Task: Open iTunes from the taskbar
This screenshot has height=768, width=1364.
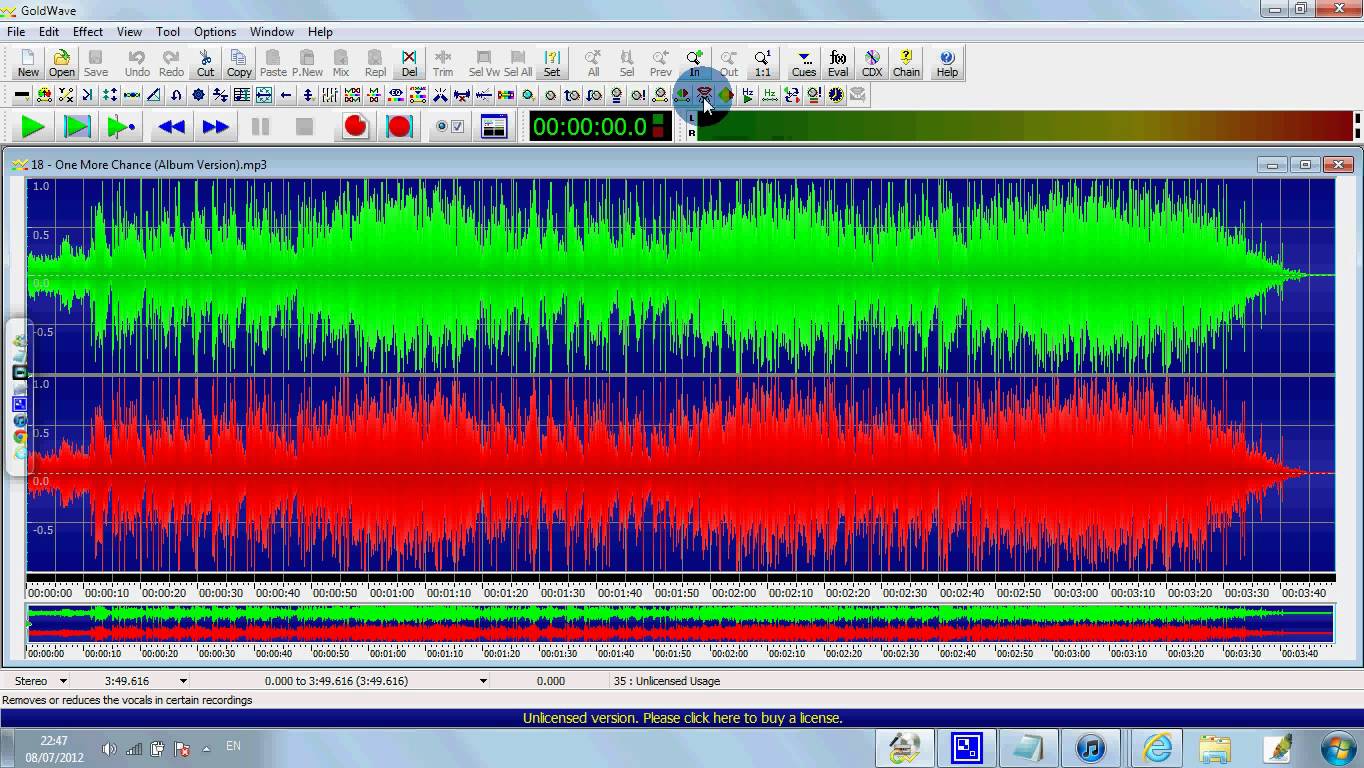Action: coord(1091,748)
